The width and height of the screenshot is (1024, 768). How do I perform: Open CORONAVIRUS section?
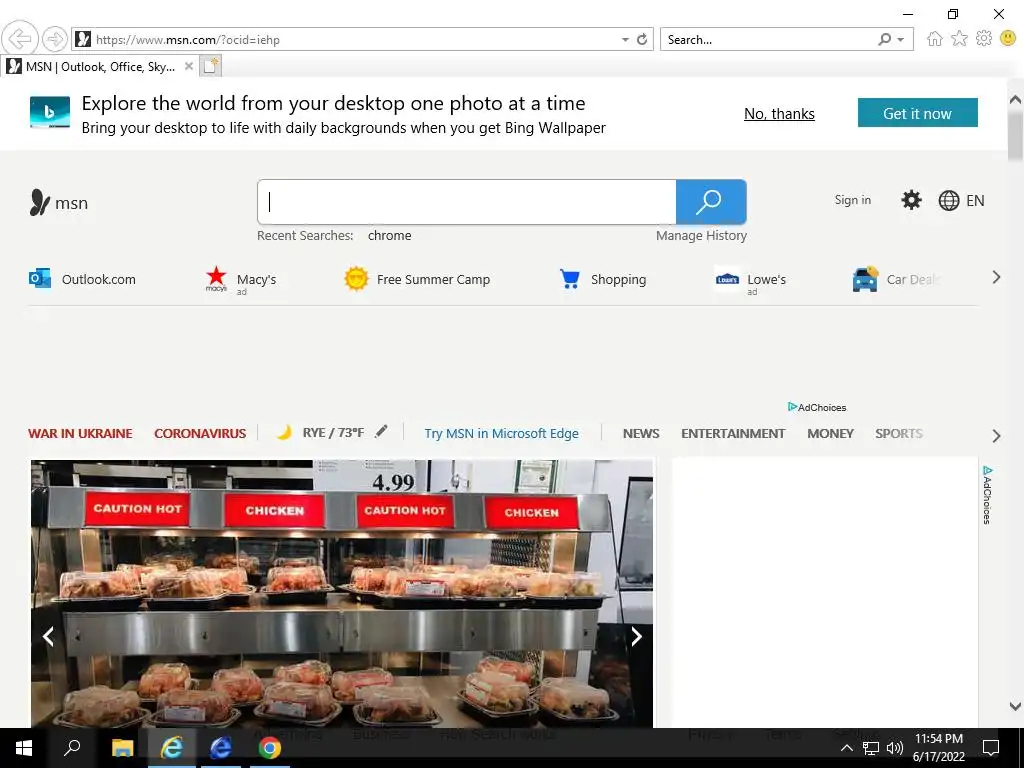tap(200, 433)
